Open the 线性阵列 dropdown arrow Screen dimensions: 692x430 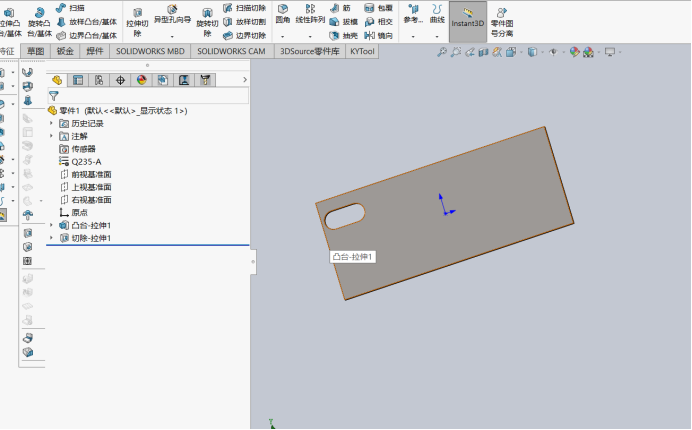[310, 36]
